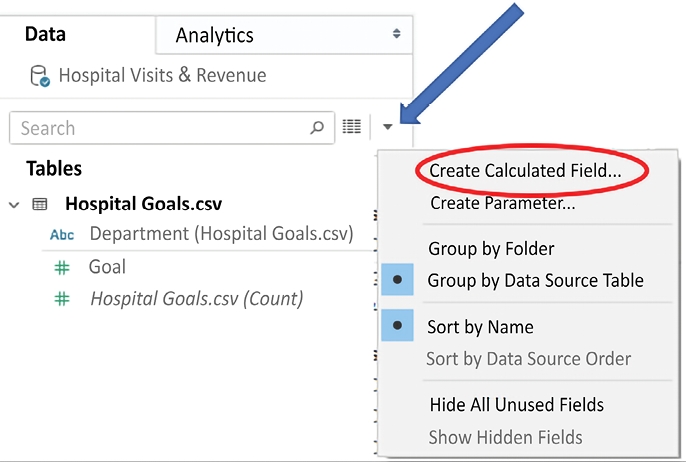This screenshot has height=462, width=686.
Task: Click the number icon beside Hospital Goals.csv (Count)
Action: click(x=62, y=298)
